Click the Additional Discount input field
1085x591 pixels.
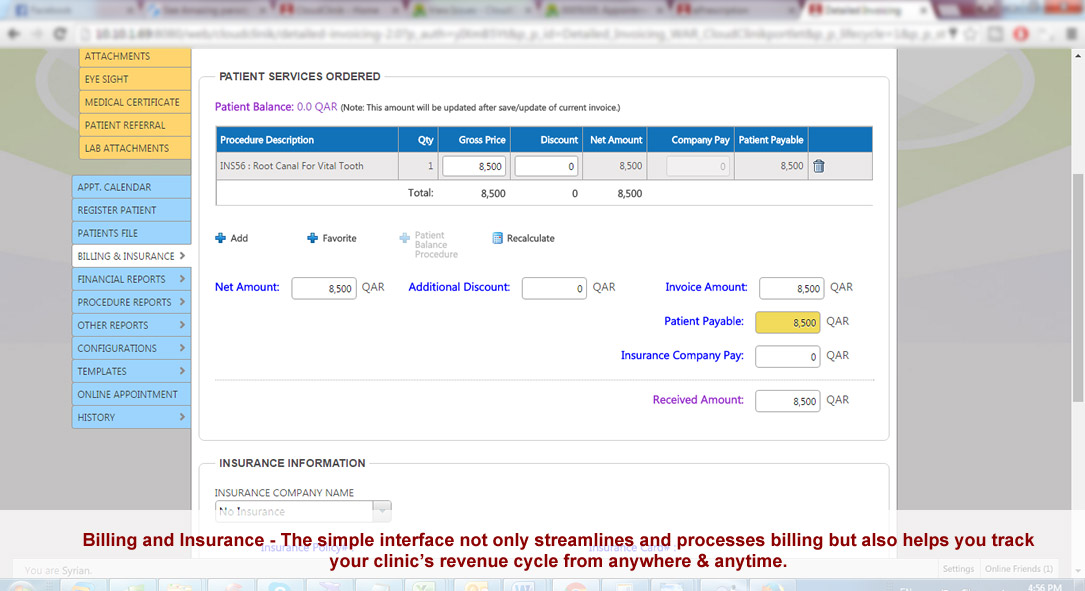pyautogui.click(x=554, y=288)
